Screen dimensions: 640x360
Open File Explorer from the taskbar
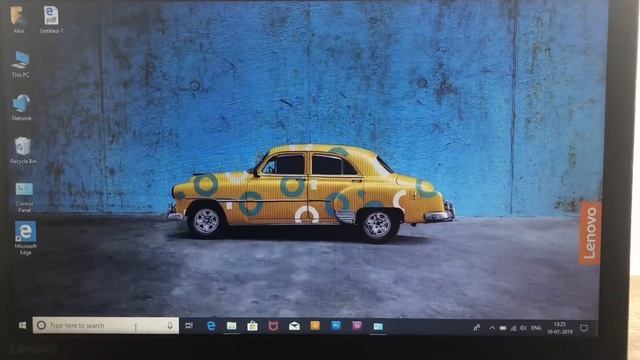pyautogui.click(x=231, y=326)
